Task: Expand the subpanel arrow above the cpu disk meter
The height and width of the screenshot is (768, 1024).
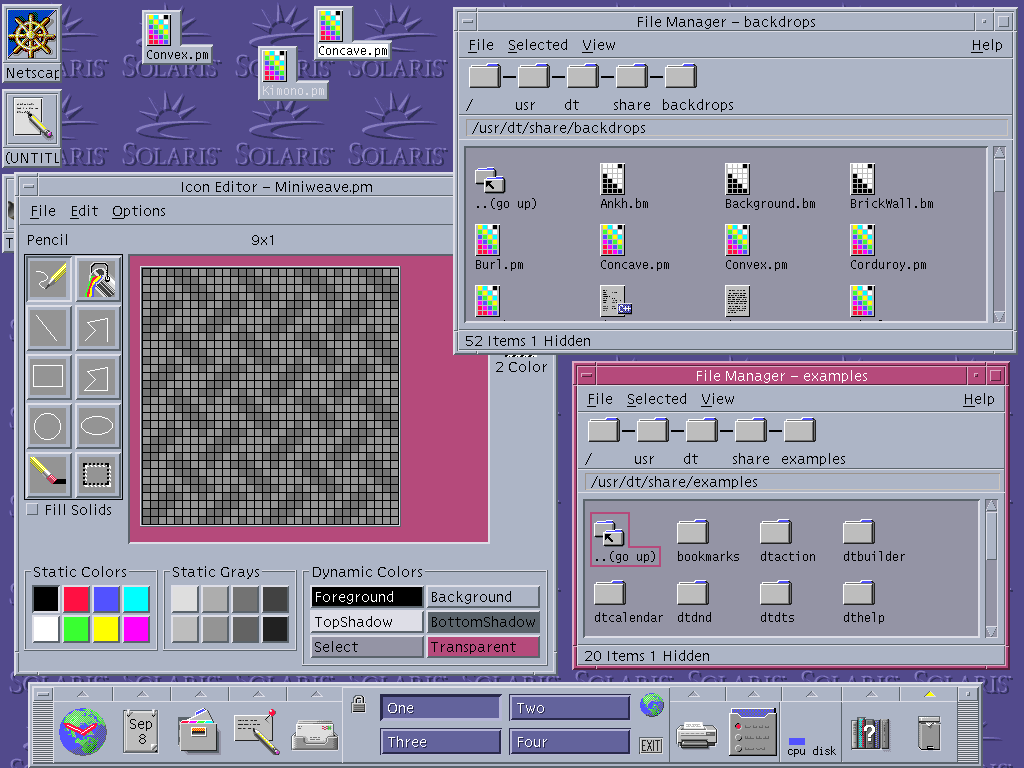Action: tap(811, 694)
